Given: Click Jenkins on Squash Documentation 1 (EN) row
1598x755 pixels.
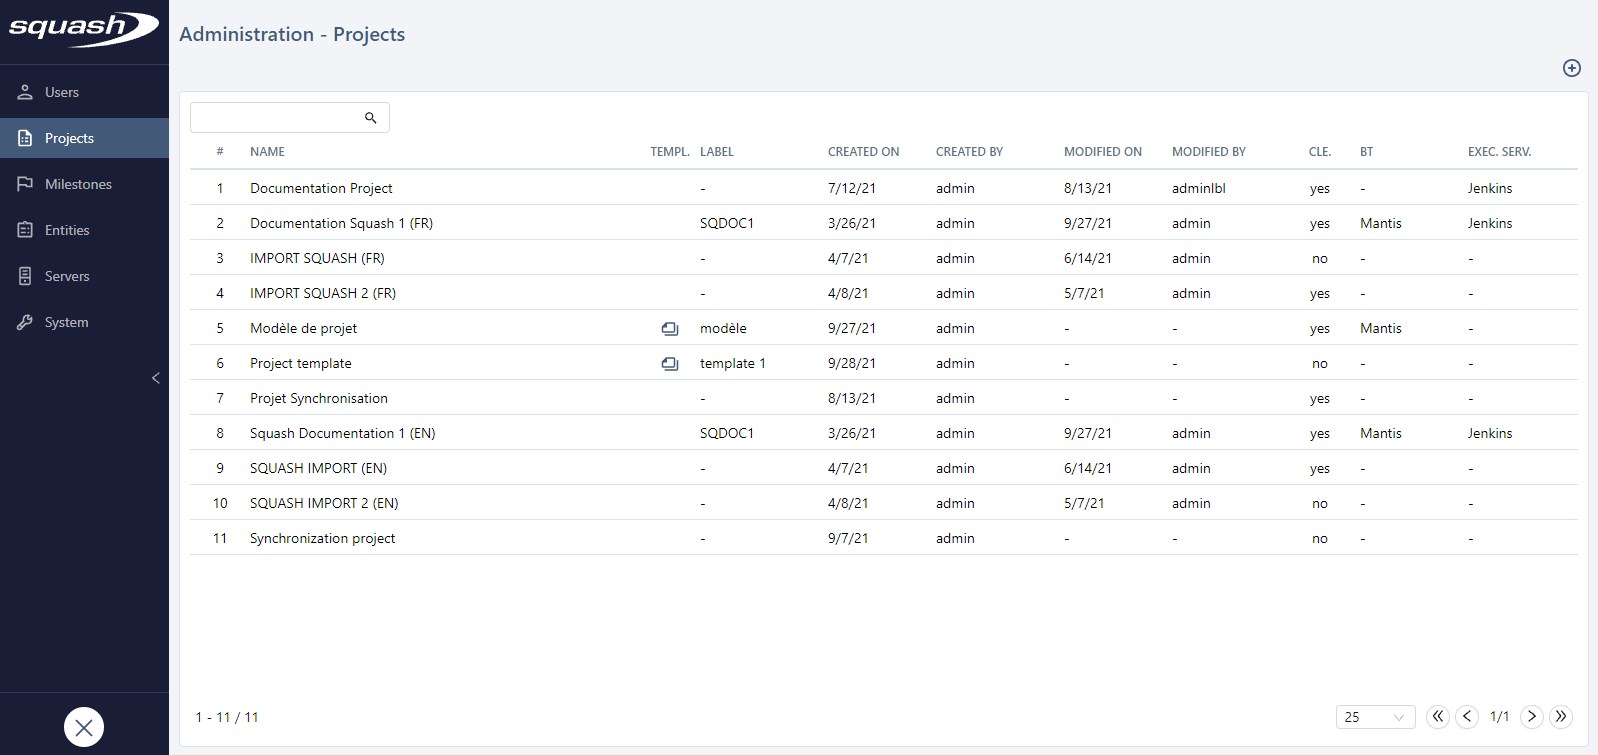Looking at the screenshot, I should pyautogui.click(x=1490, y=433).
